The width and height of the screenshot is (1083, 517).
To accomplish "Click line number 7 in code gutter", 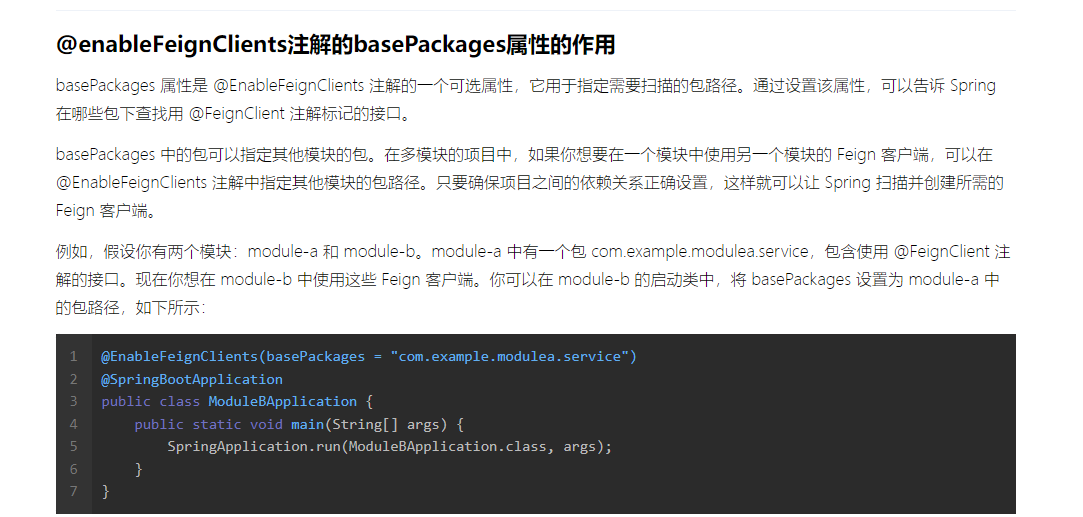I will click(73, 491).
